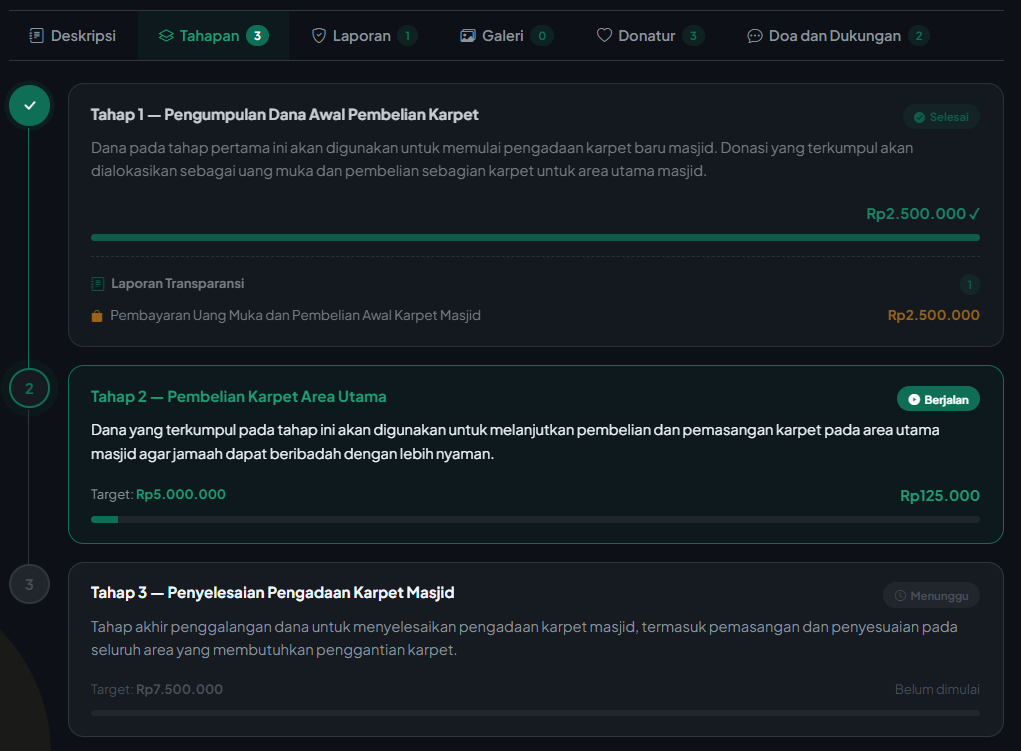Click the Tahap 2 description paragraph
This screenshot has width=1021, height=751.
515,442
